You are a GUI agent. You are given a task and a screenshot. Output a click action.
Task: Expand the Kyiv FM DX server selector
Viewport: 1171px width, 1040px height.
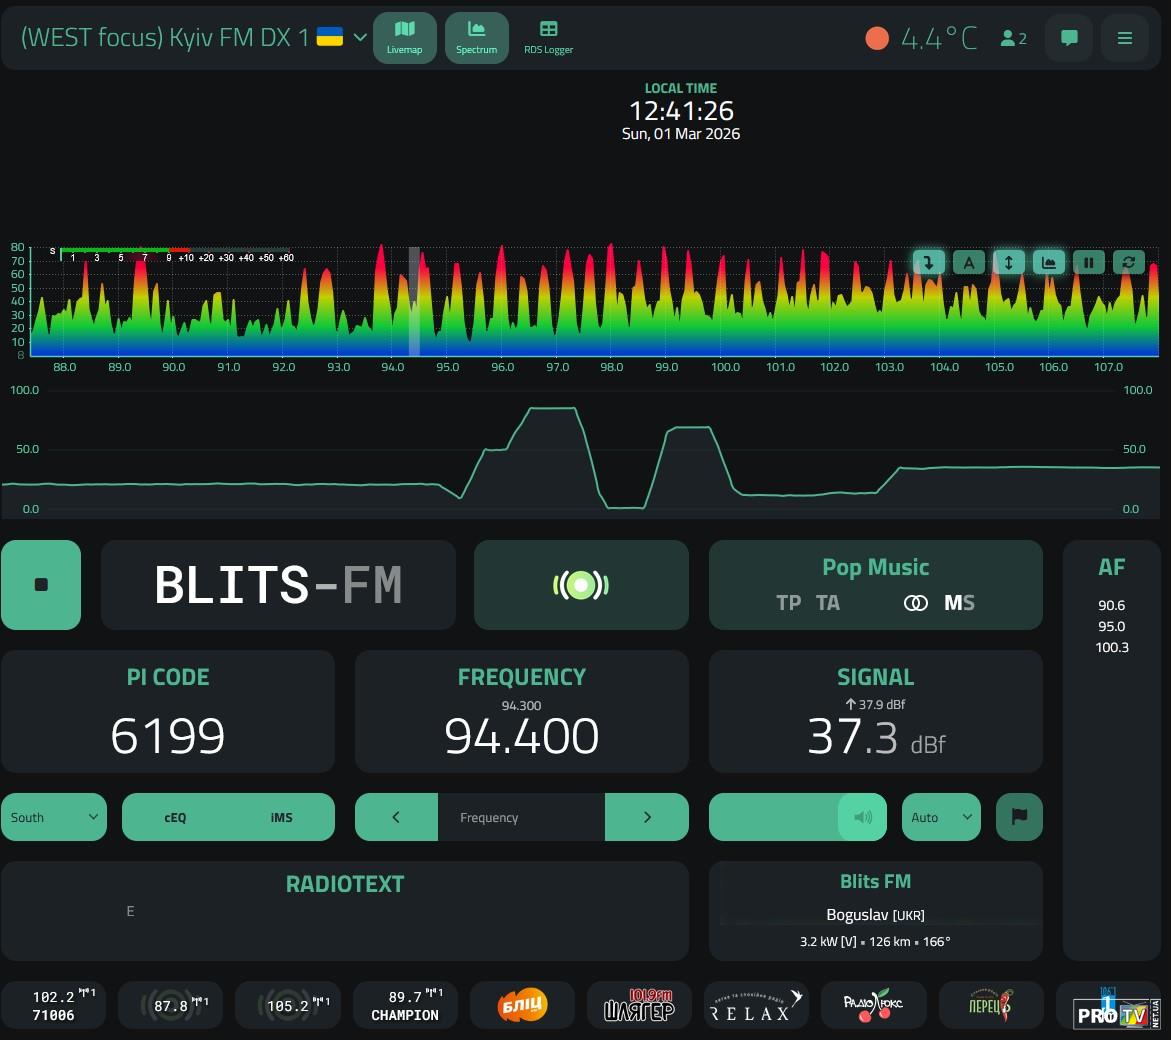tap(361, 38)
